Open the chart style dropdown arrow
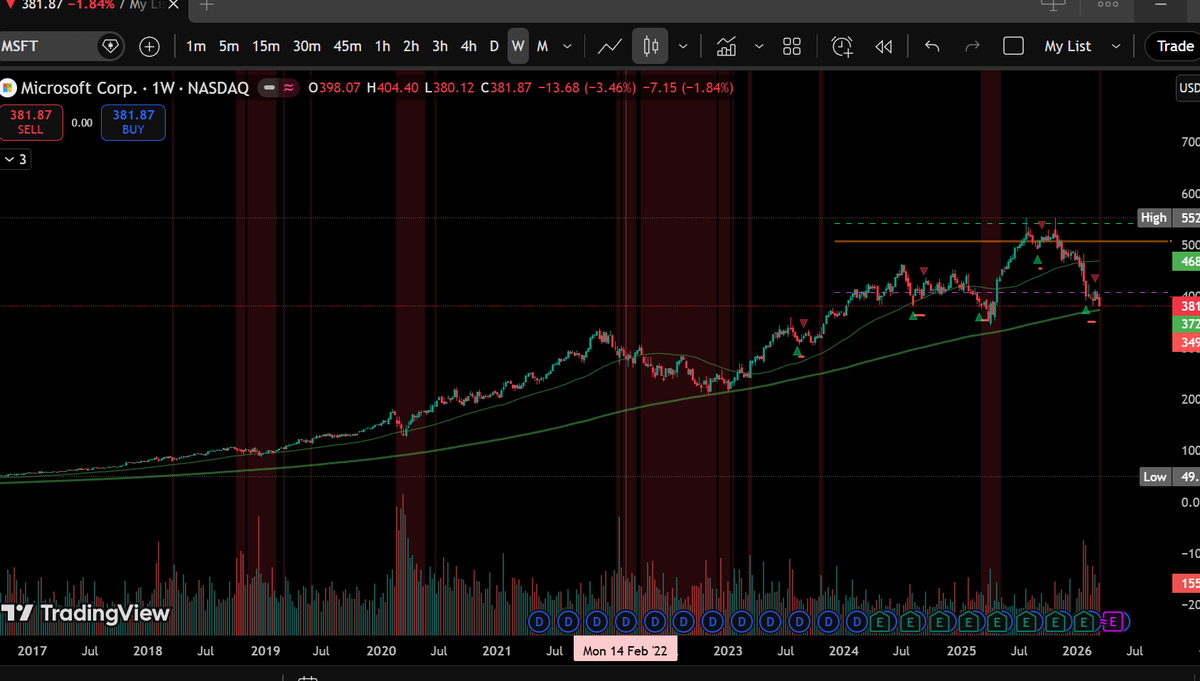This screenshot has width=1200, height=681. tap(683, 46)
